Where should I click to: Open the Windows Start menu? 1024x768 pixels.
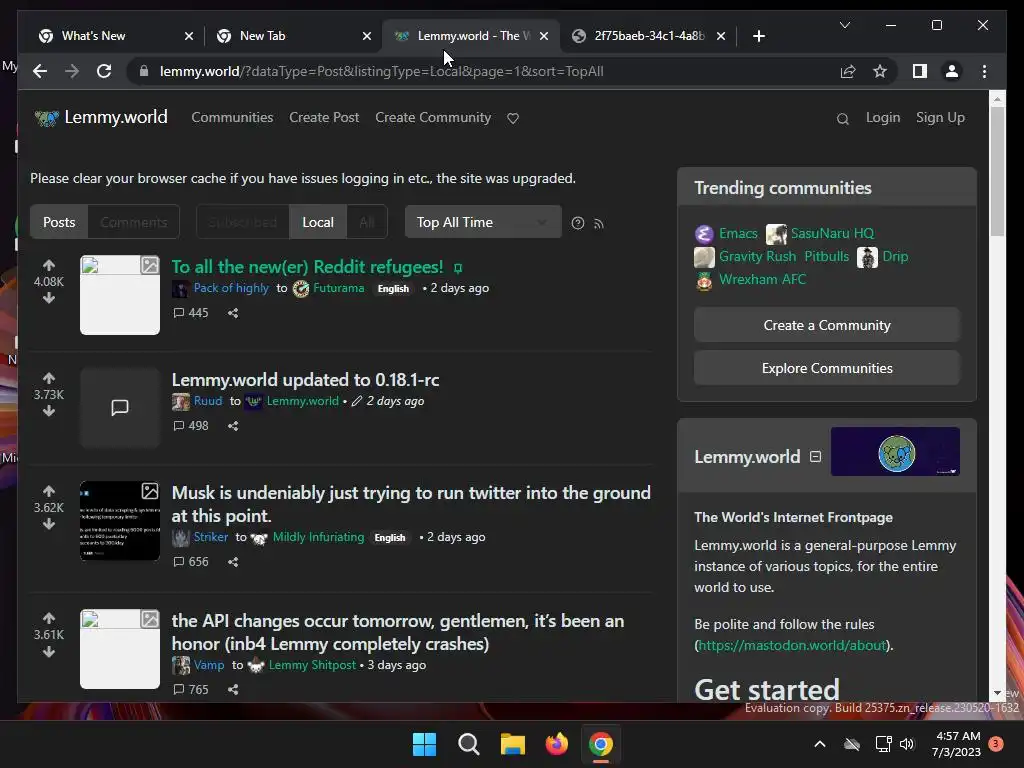pyautogui.click(x=424, y=744)
